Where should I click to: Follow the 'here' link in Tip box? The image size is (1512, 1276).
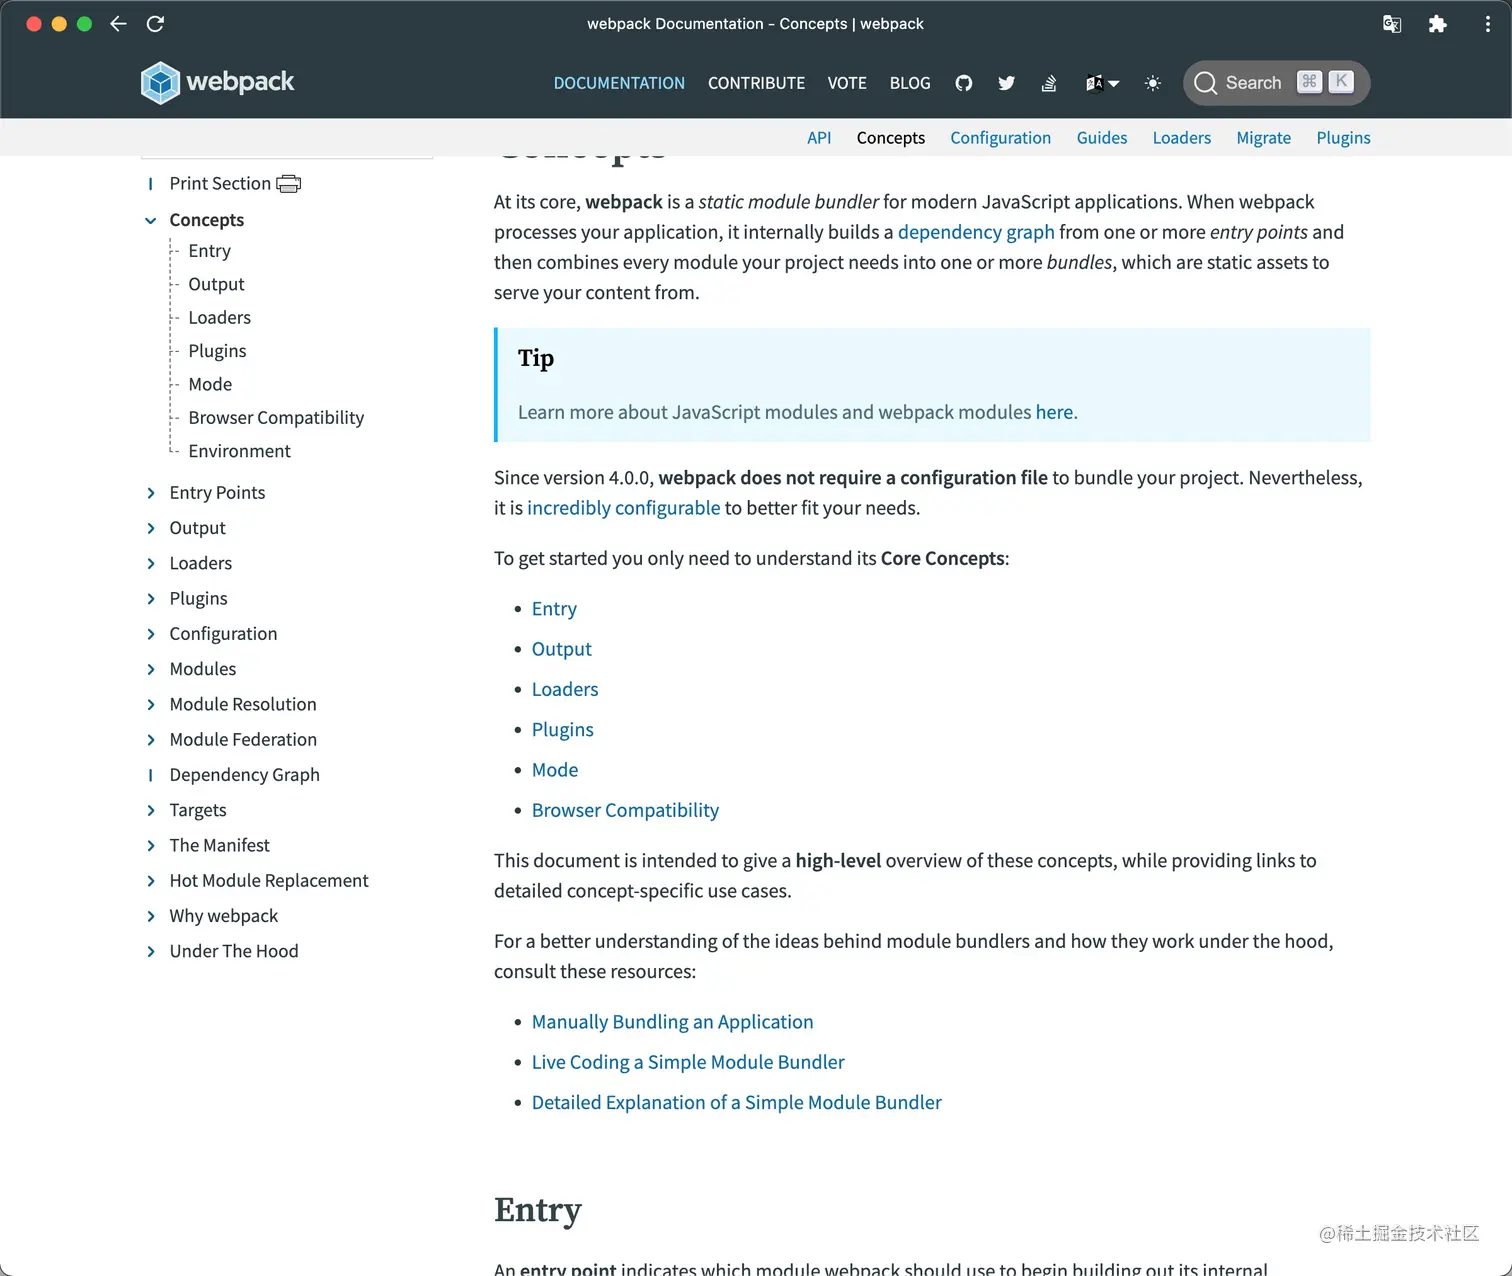click(1054, 412)
